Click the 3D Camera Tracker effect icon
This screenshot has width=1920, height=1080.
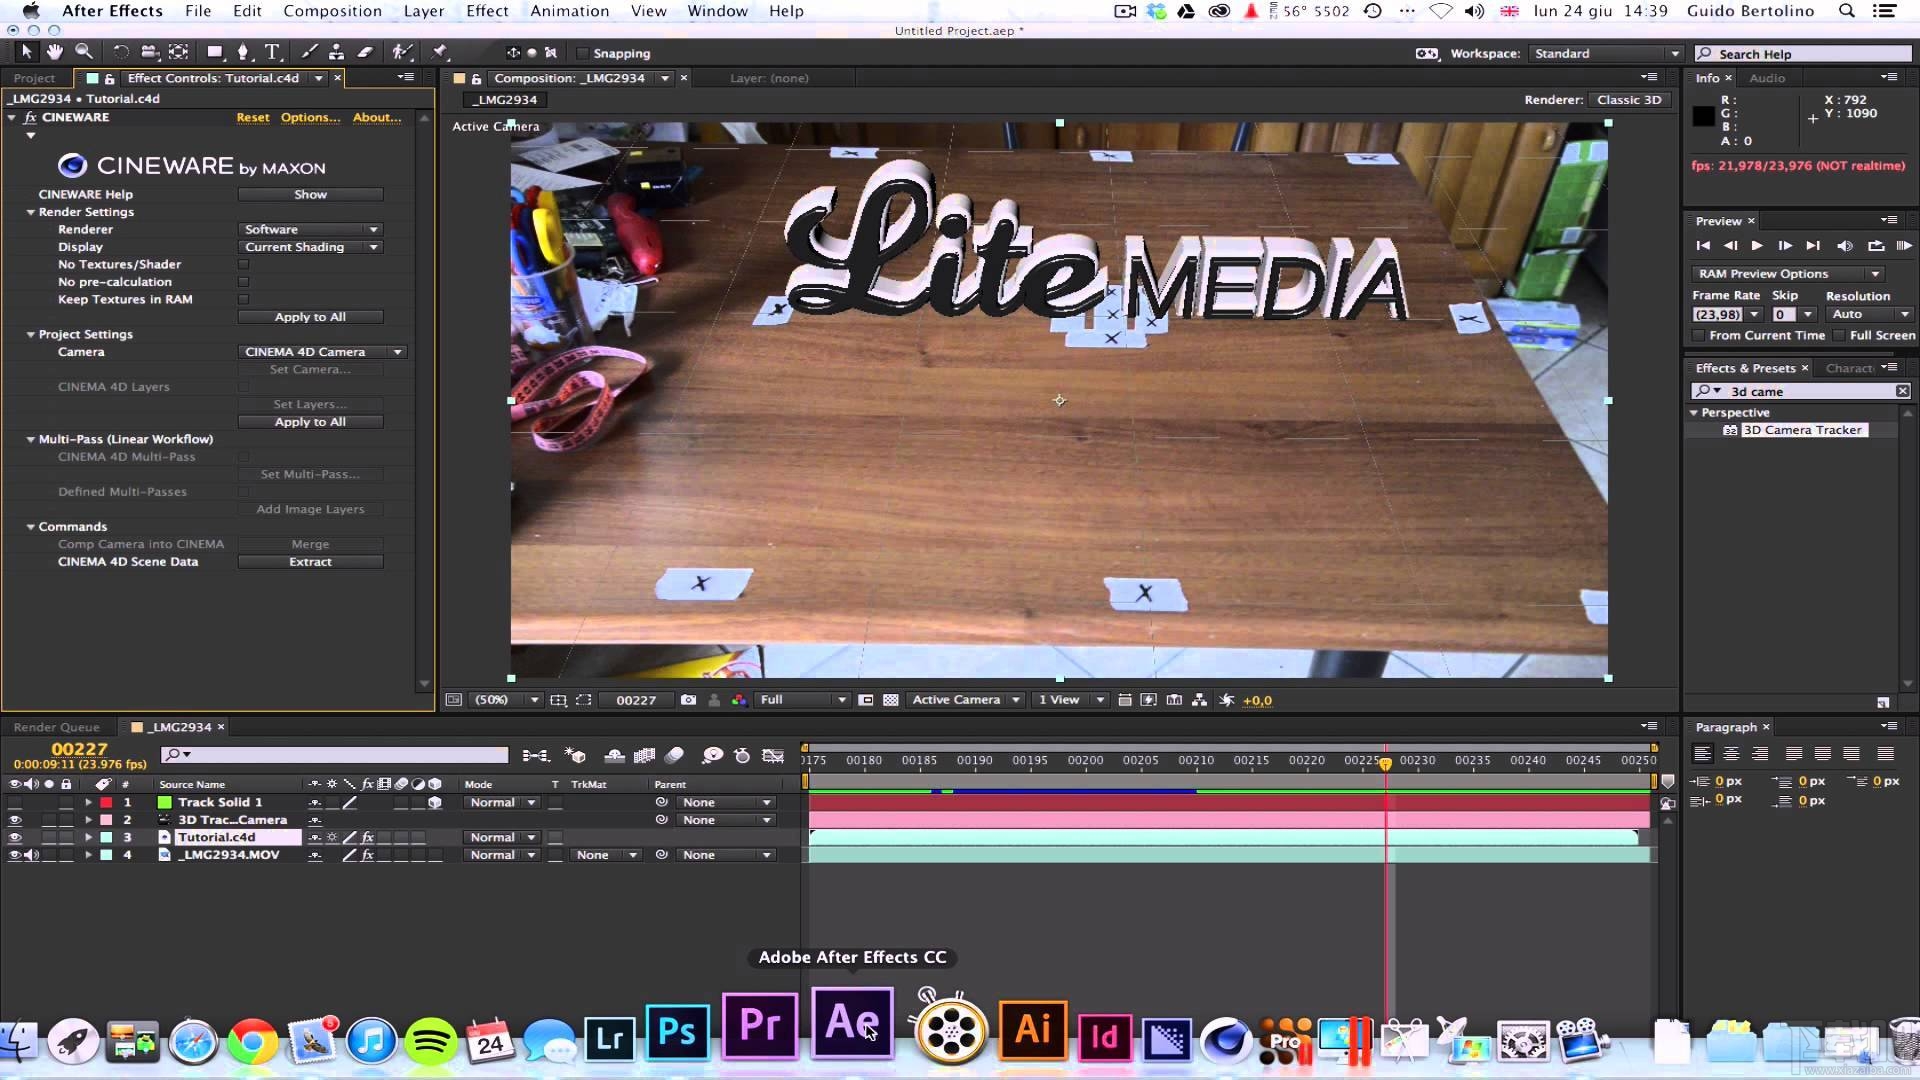[x=1726, y=430]
